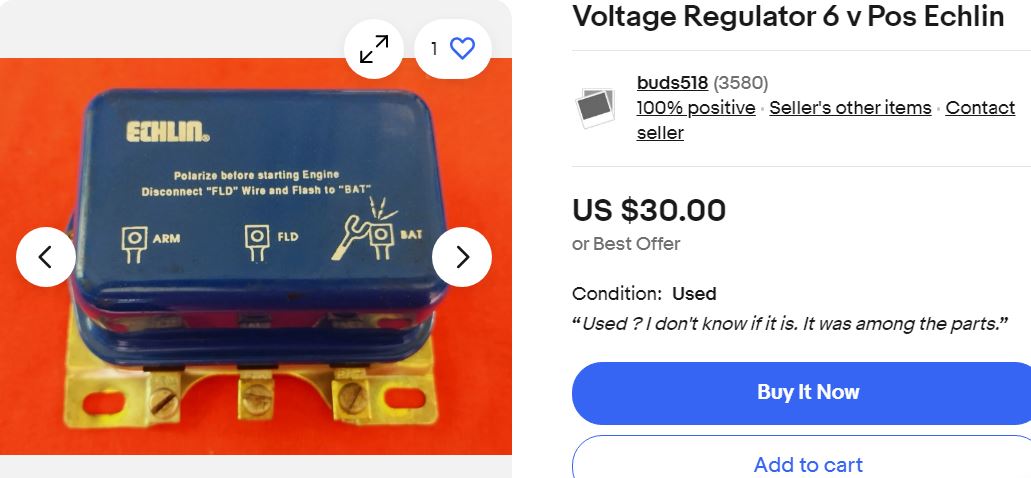The width and height of the screenshot is (1031, 478).
Task: Open the blue Echlin regulator photo
Action: (256, 256)
